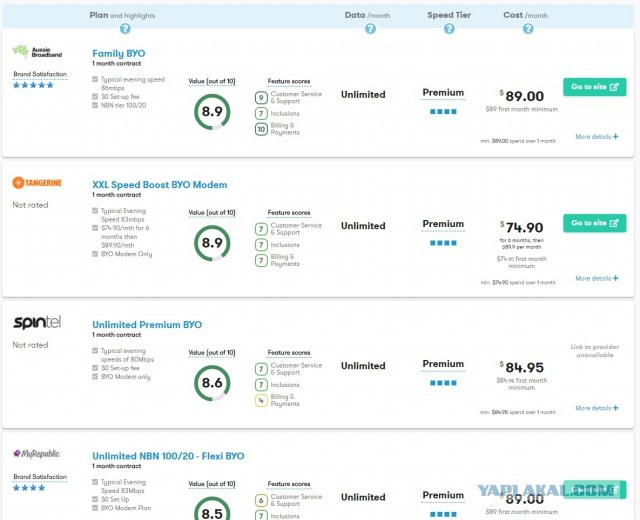Click Speed Tier column header
This screenshot has height=520, width=640.
coord(449,15)
